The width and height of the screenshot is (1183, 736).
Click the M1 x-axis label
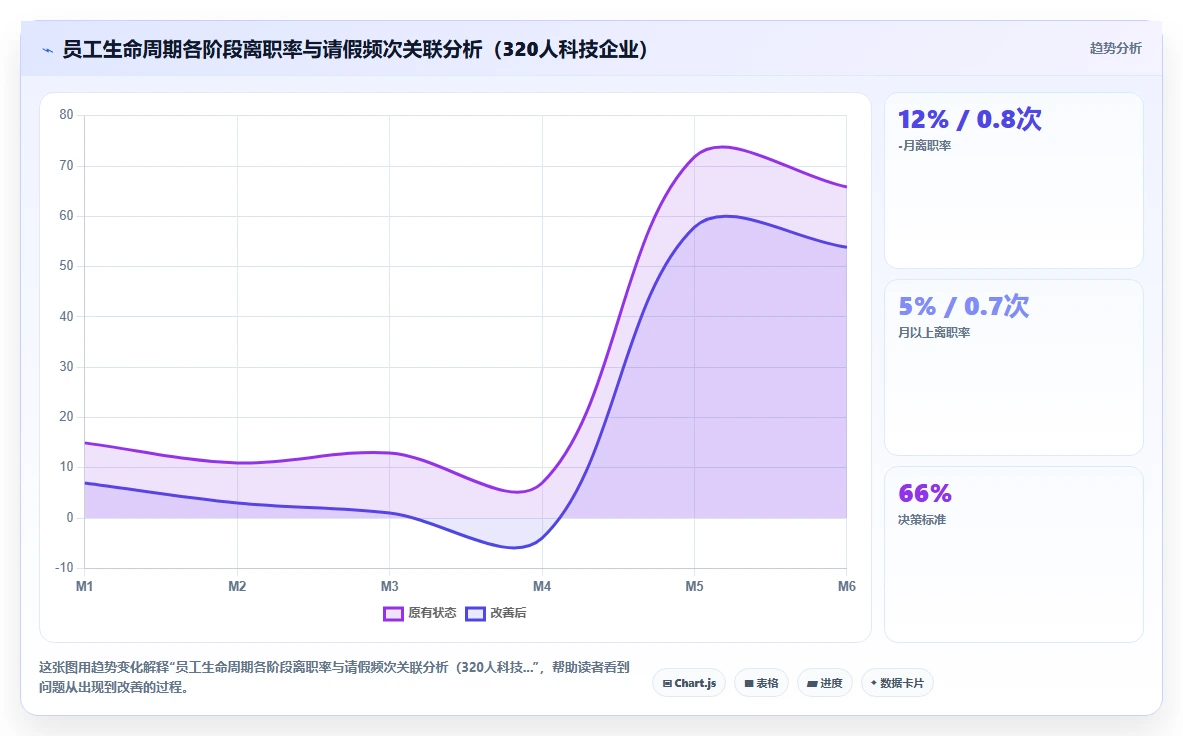[84, 586]
